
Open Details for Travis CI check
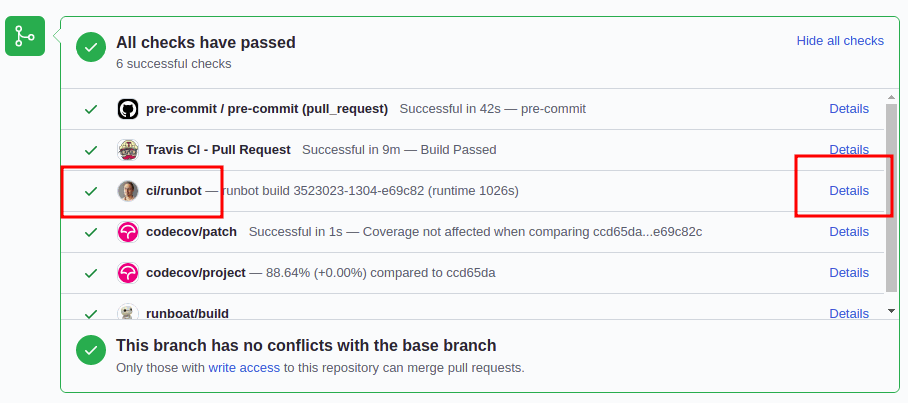[849, 149]
